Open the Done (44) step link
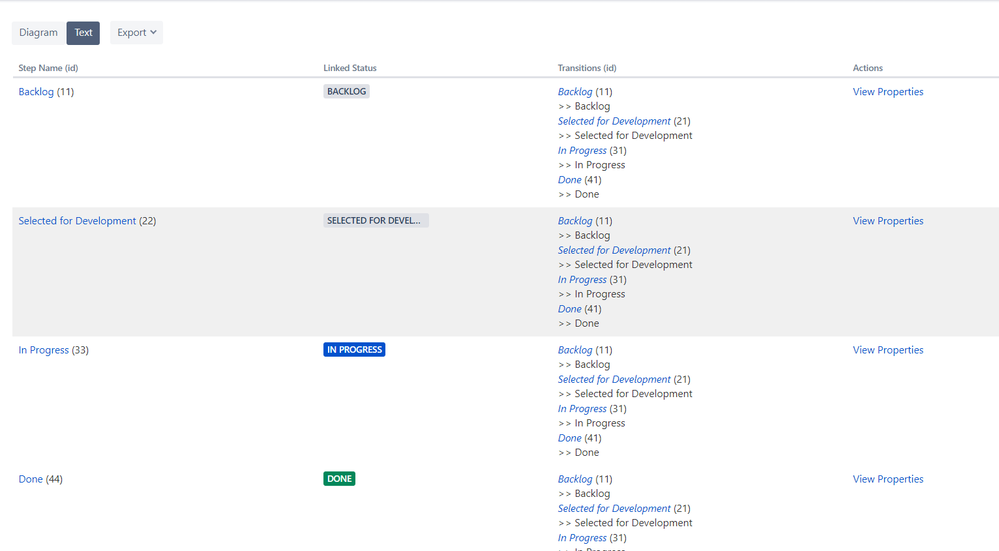The width and height of the screenshot is (999, 551). coord(31,479)
